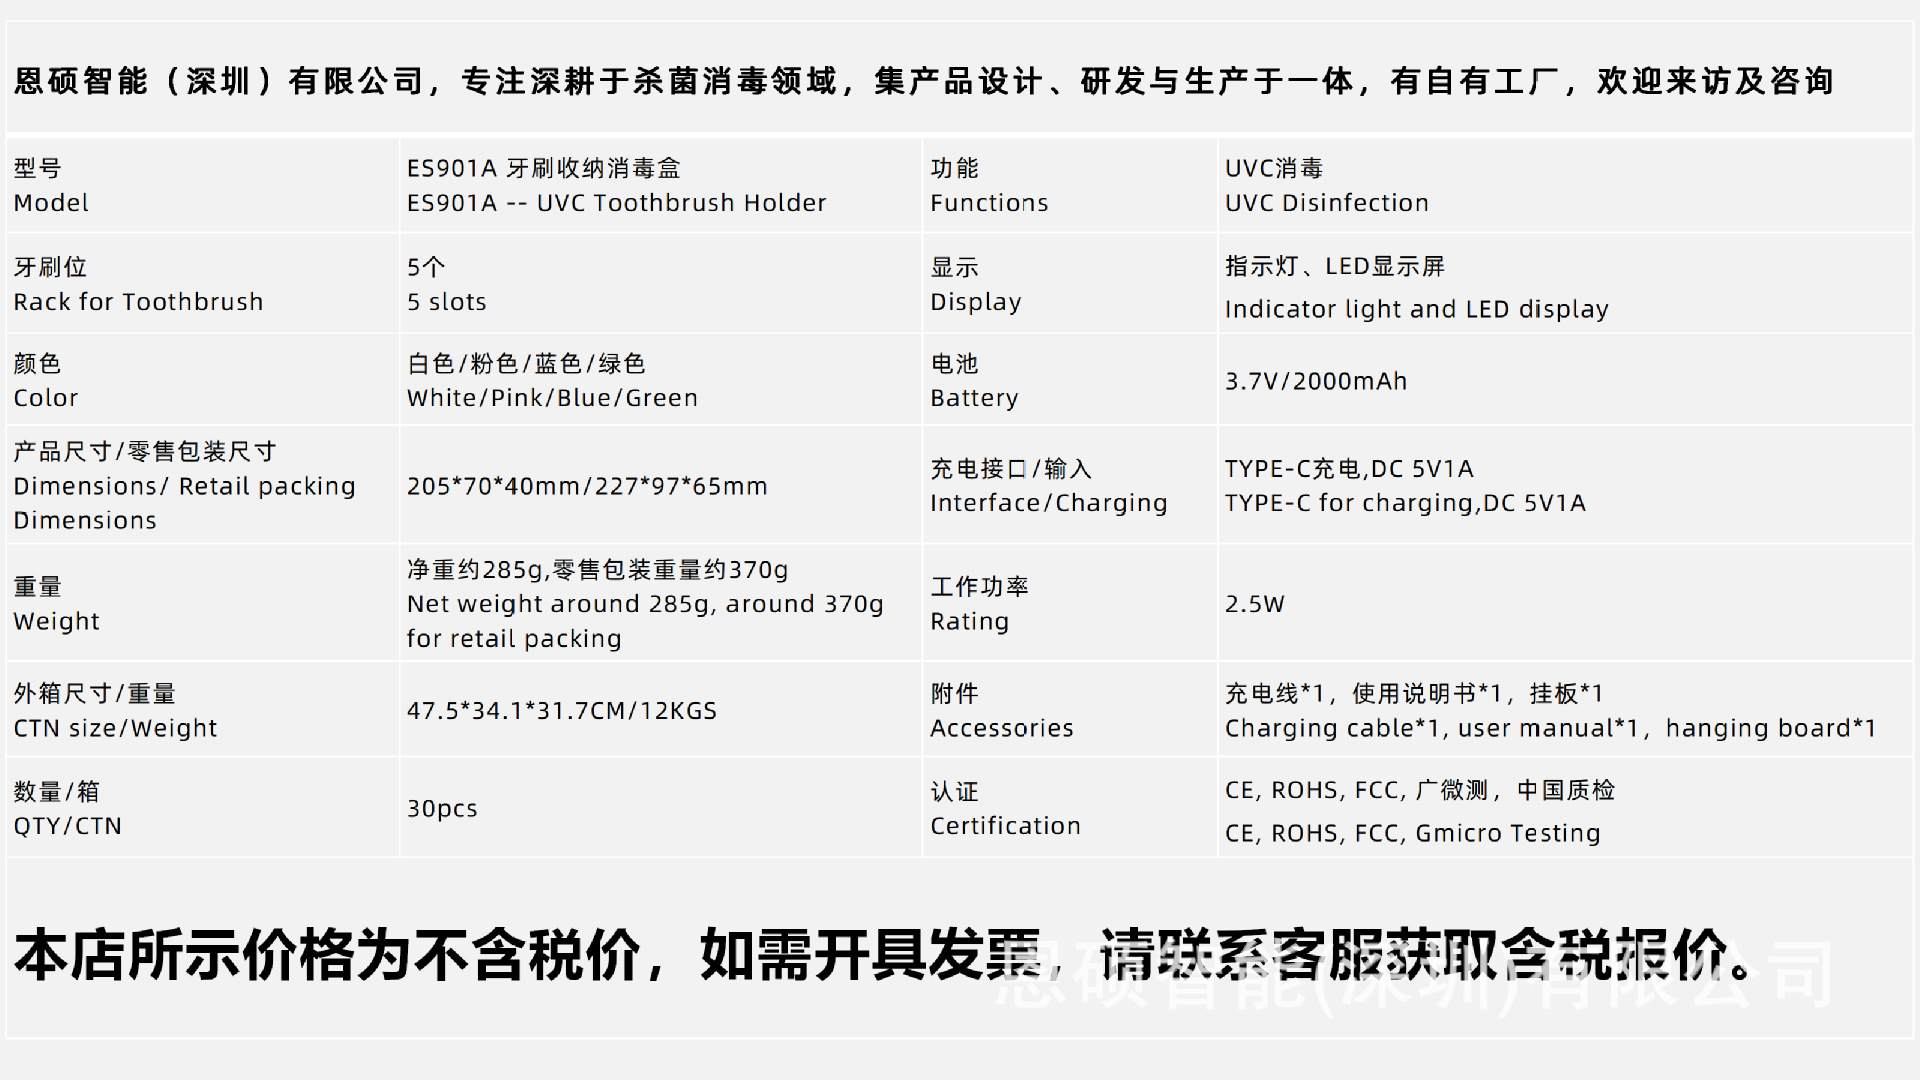Click the TYPE-C for charging text
The width and height of the screenshot is (1920, 1080).
point(1405,503)
